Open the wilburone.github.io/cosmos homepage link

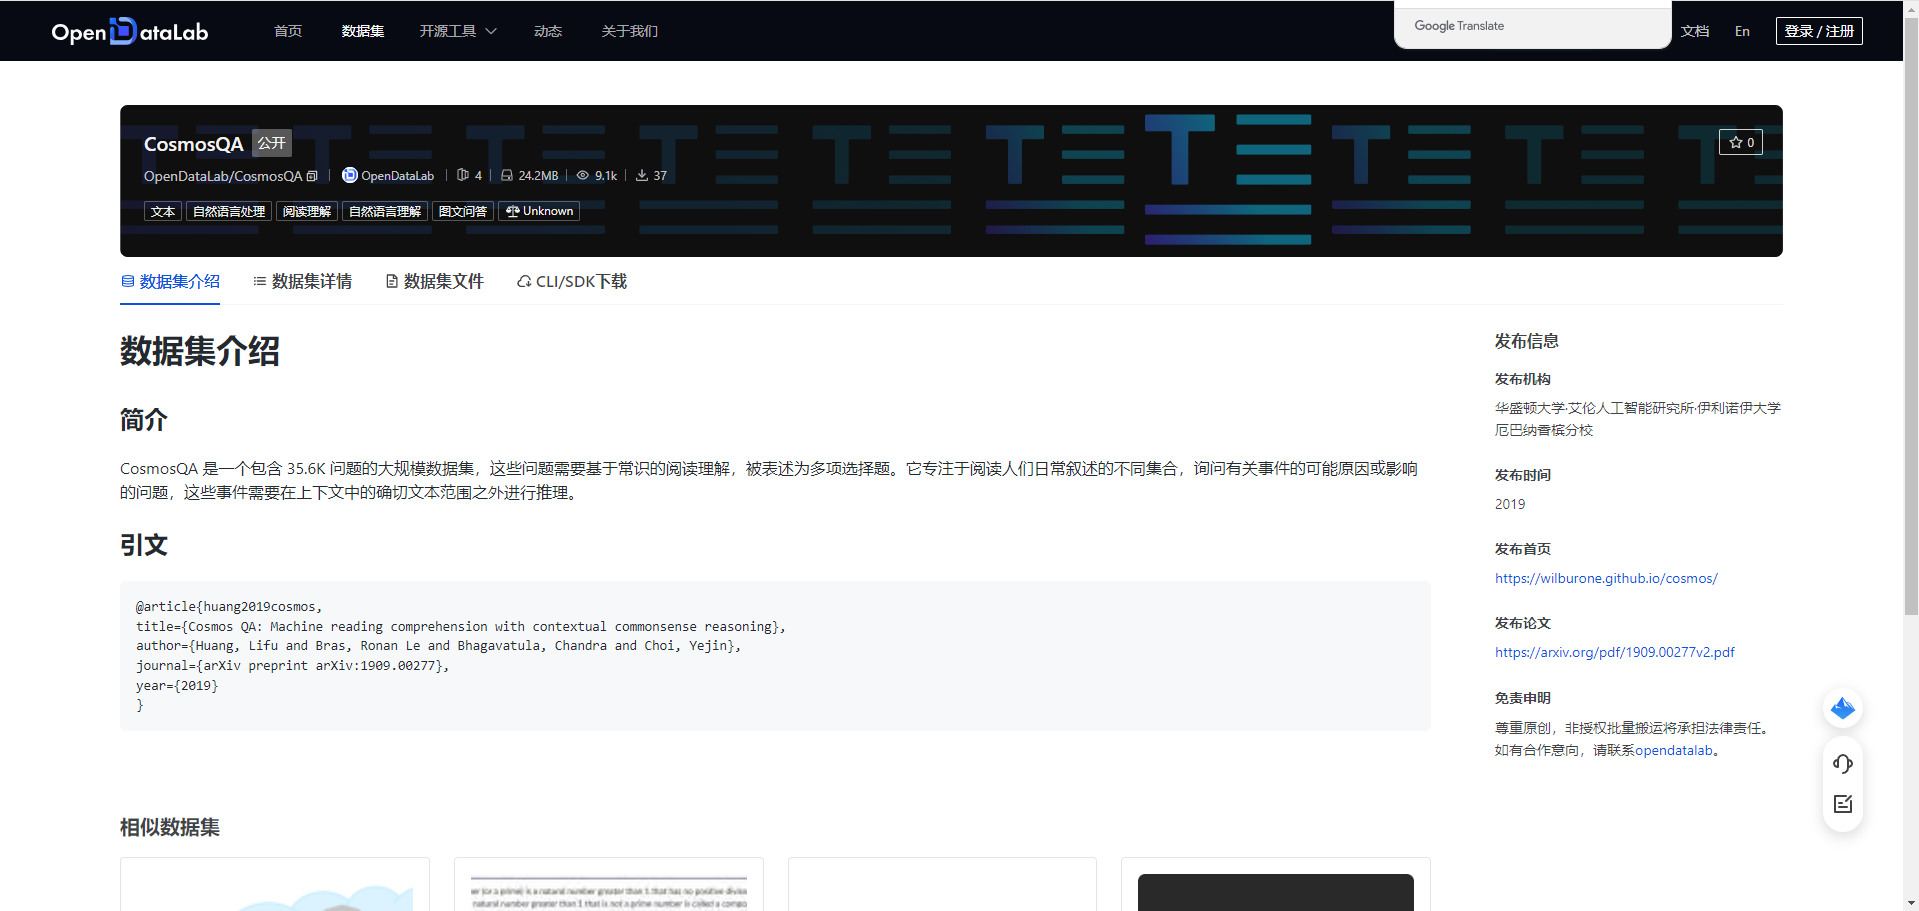(x=1606, y=578)
